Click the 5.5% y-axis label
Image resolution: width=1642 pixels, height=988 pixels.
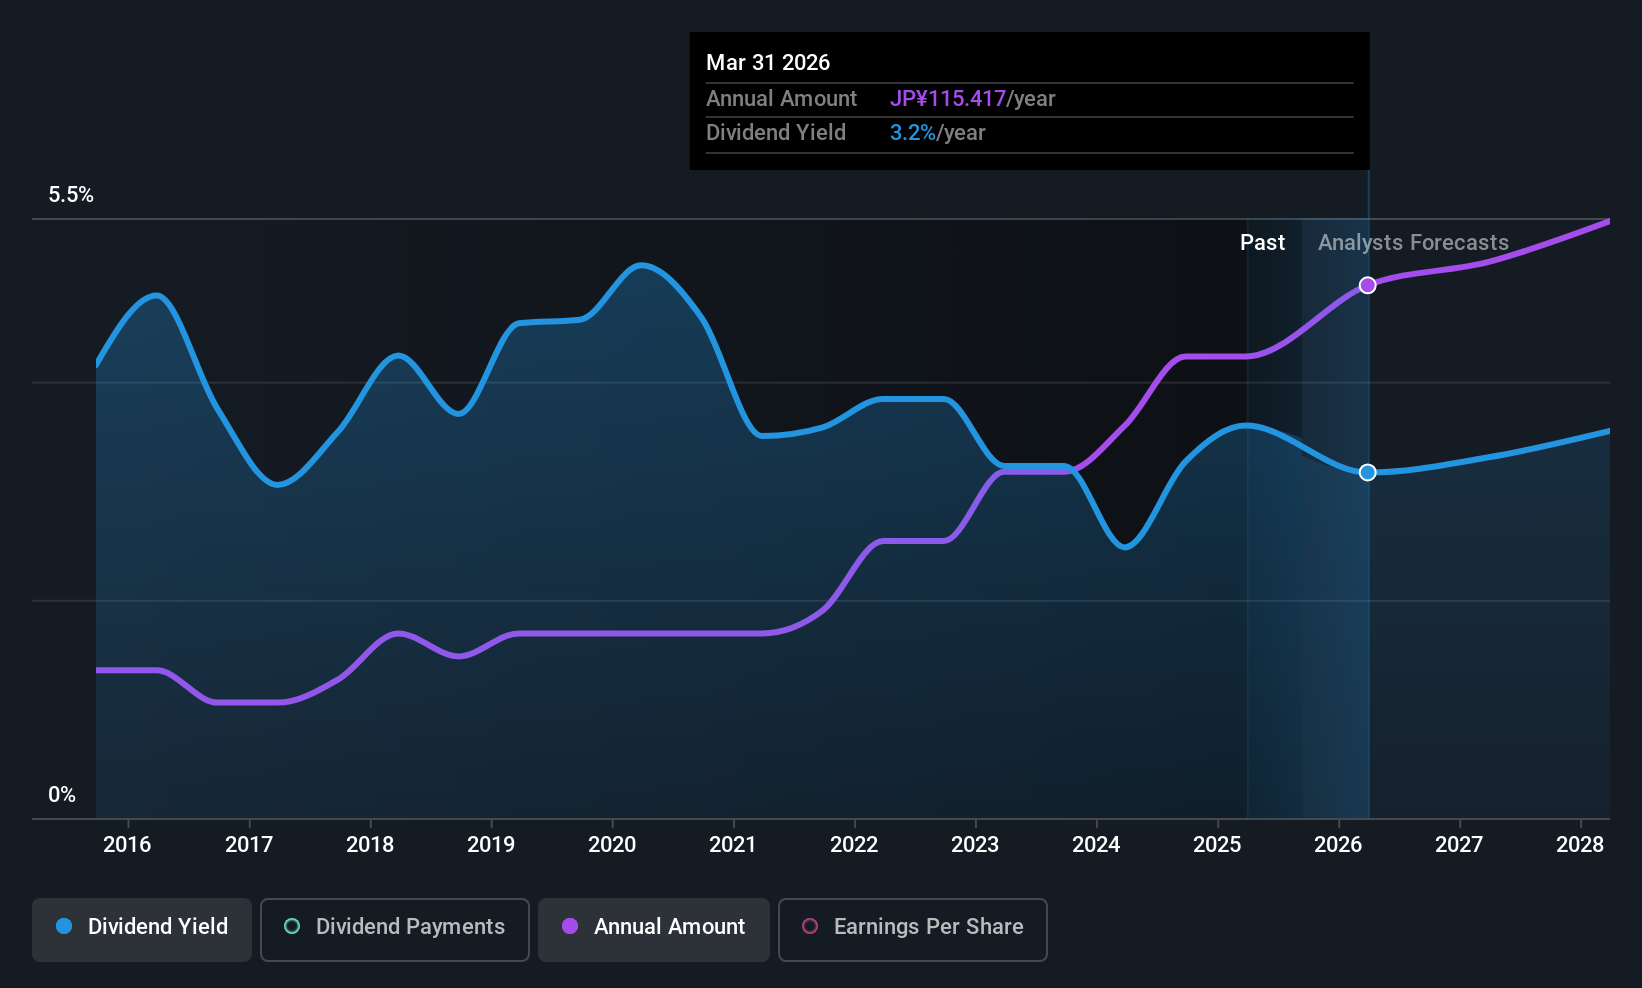tap(71, 195)
